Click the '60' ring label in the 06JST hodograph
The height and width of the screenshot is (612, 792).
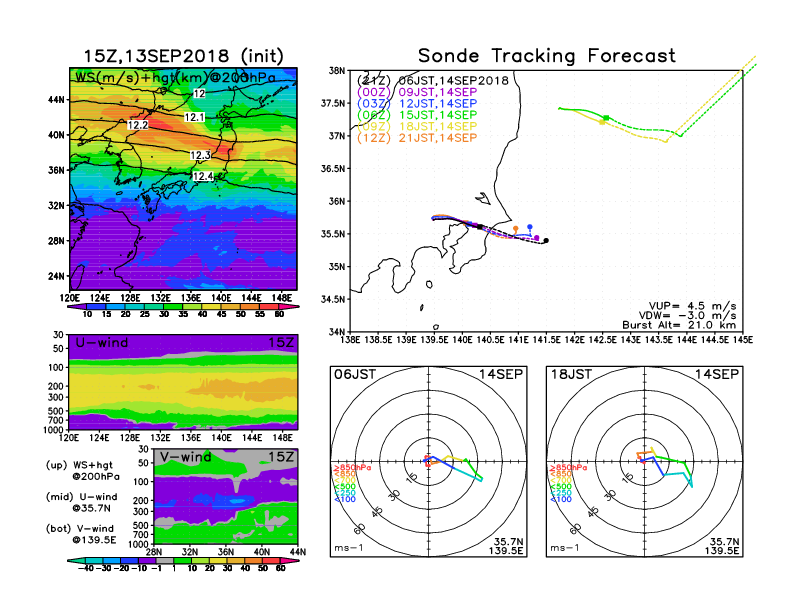tap(360, 529)
